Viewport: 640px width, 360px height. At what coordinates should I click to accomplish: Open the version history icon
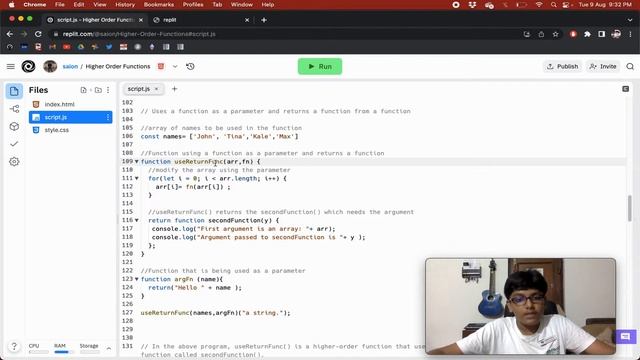[190, 67]
